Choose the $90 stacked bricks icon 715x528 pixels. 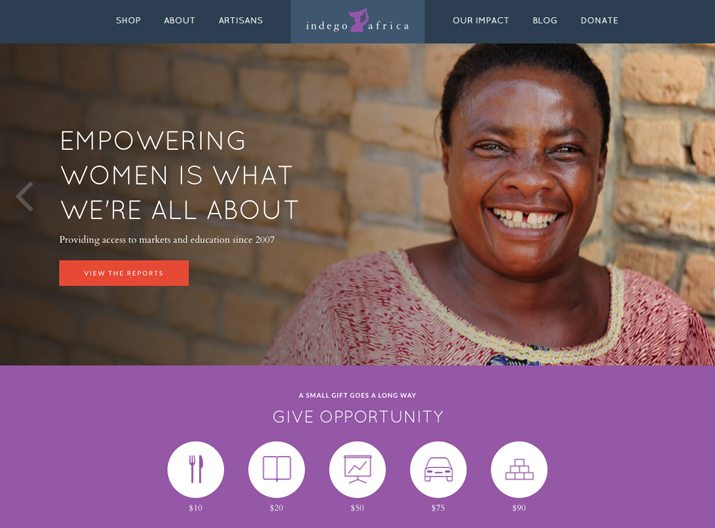click(x=519, y=469)
